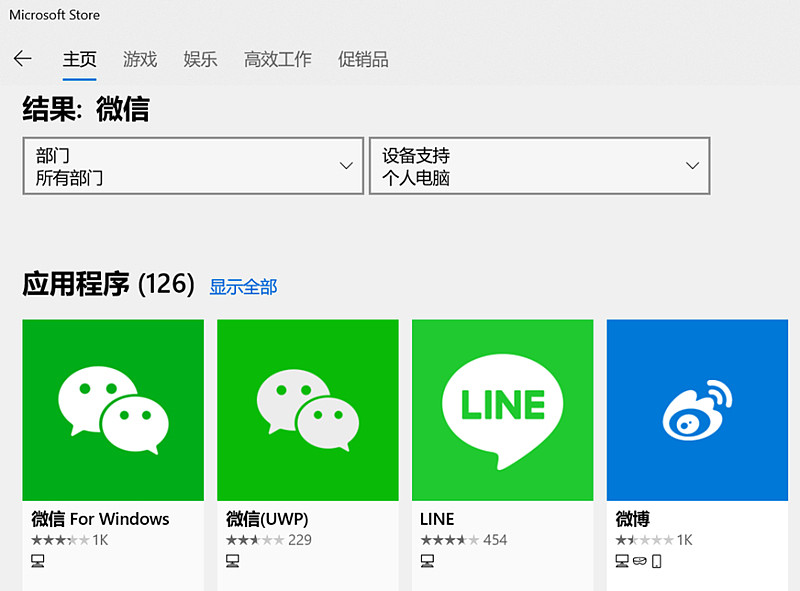Switch to the 促销品 tab
This screenshot has width=800, height=591.
click(363, 59)
